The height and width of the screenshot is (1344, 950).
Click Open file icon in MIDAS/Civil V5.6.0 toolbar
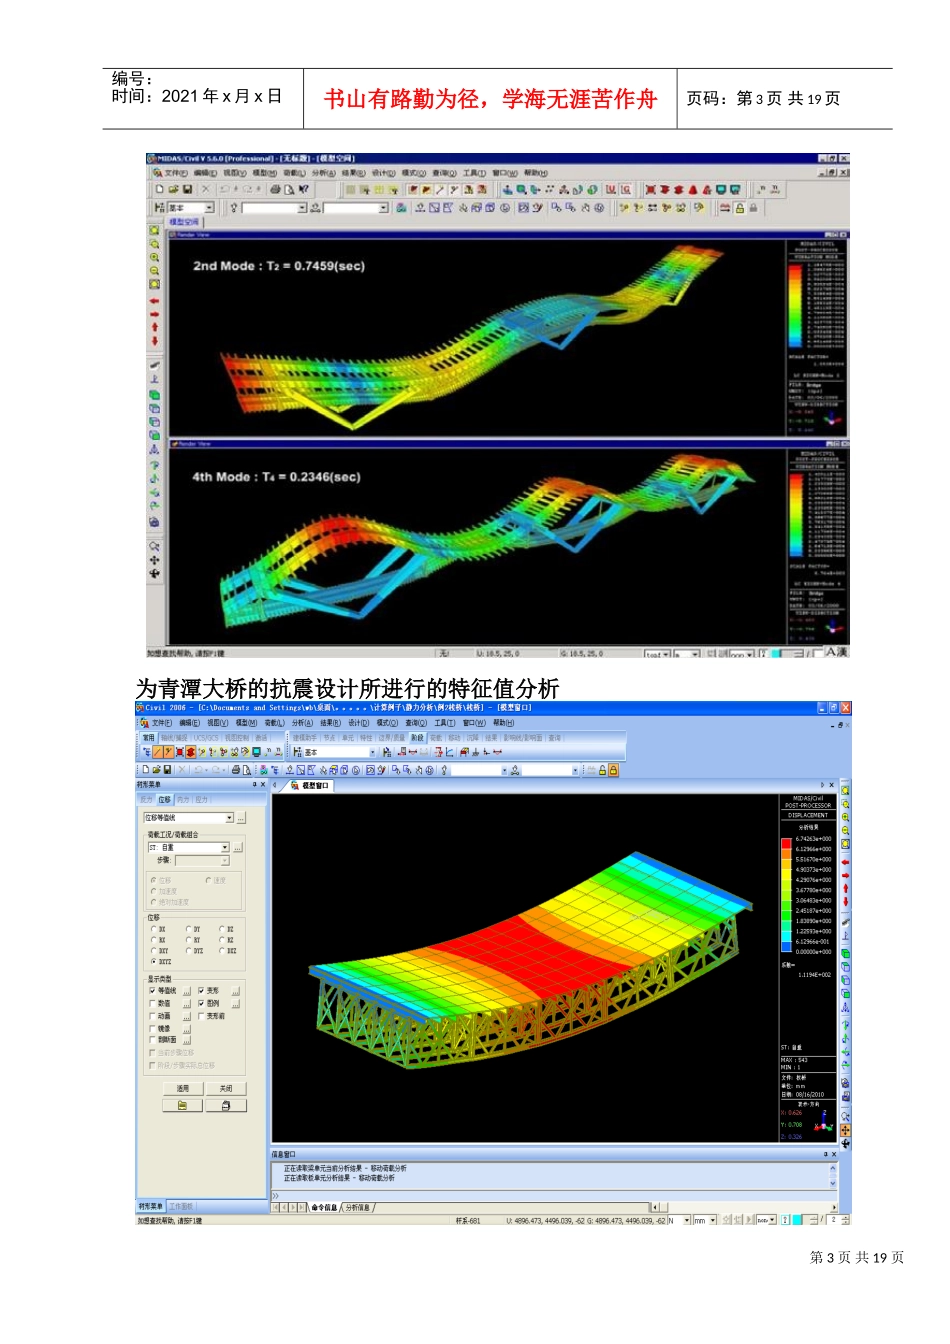point(173,189)
